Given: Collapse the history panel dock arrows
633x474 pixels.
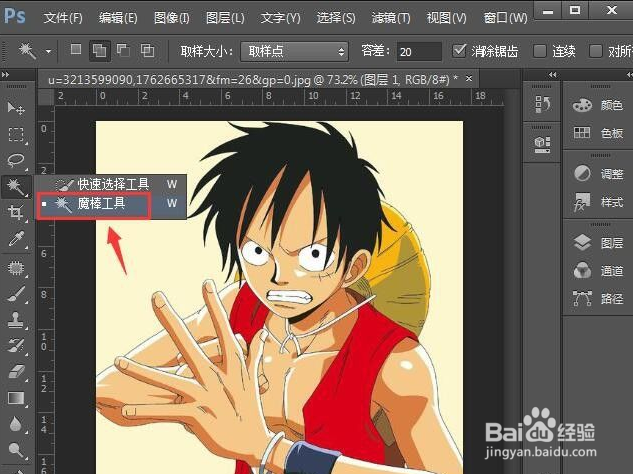Looking at the screenshot, I should (x=552, y=75).
